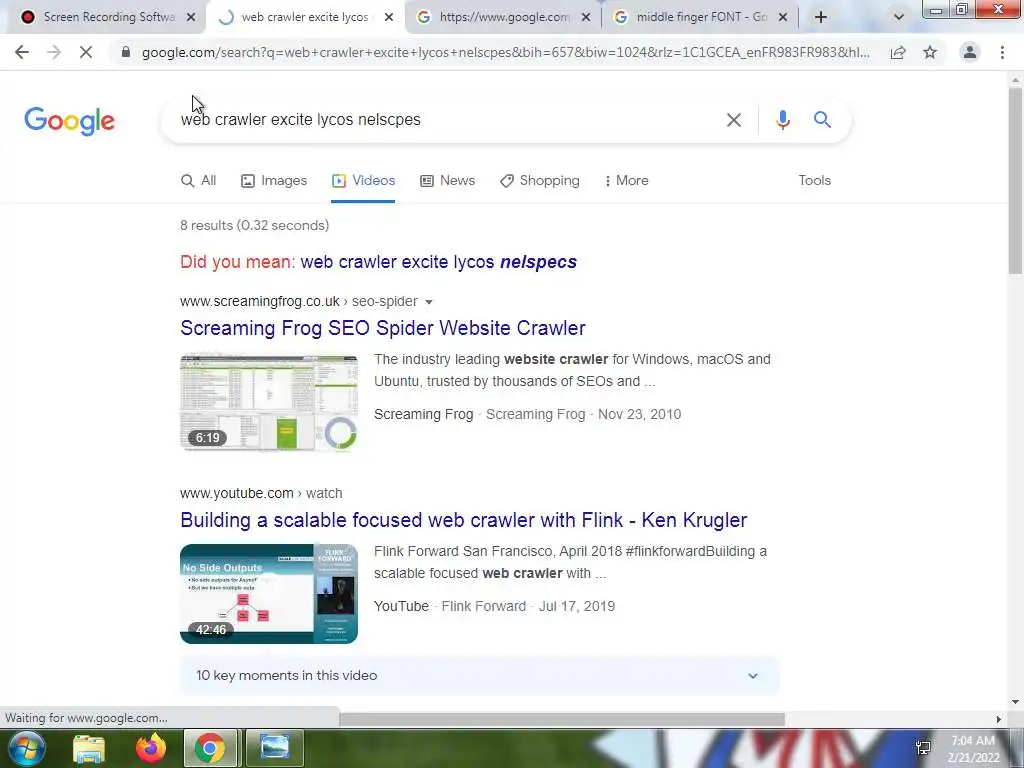
Task: Open Chrome profile avatar
Action: pyautogui.click(x=970, y=52)
